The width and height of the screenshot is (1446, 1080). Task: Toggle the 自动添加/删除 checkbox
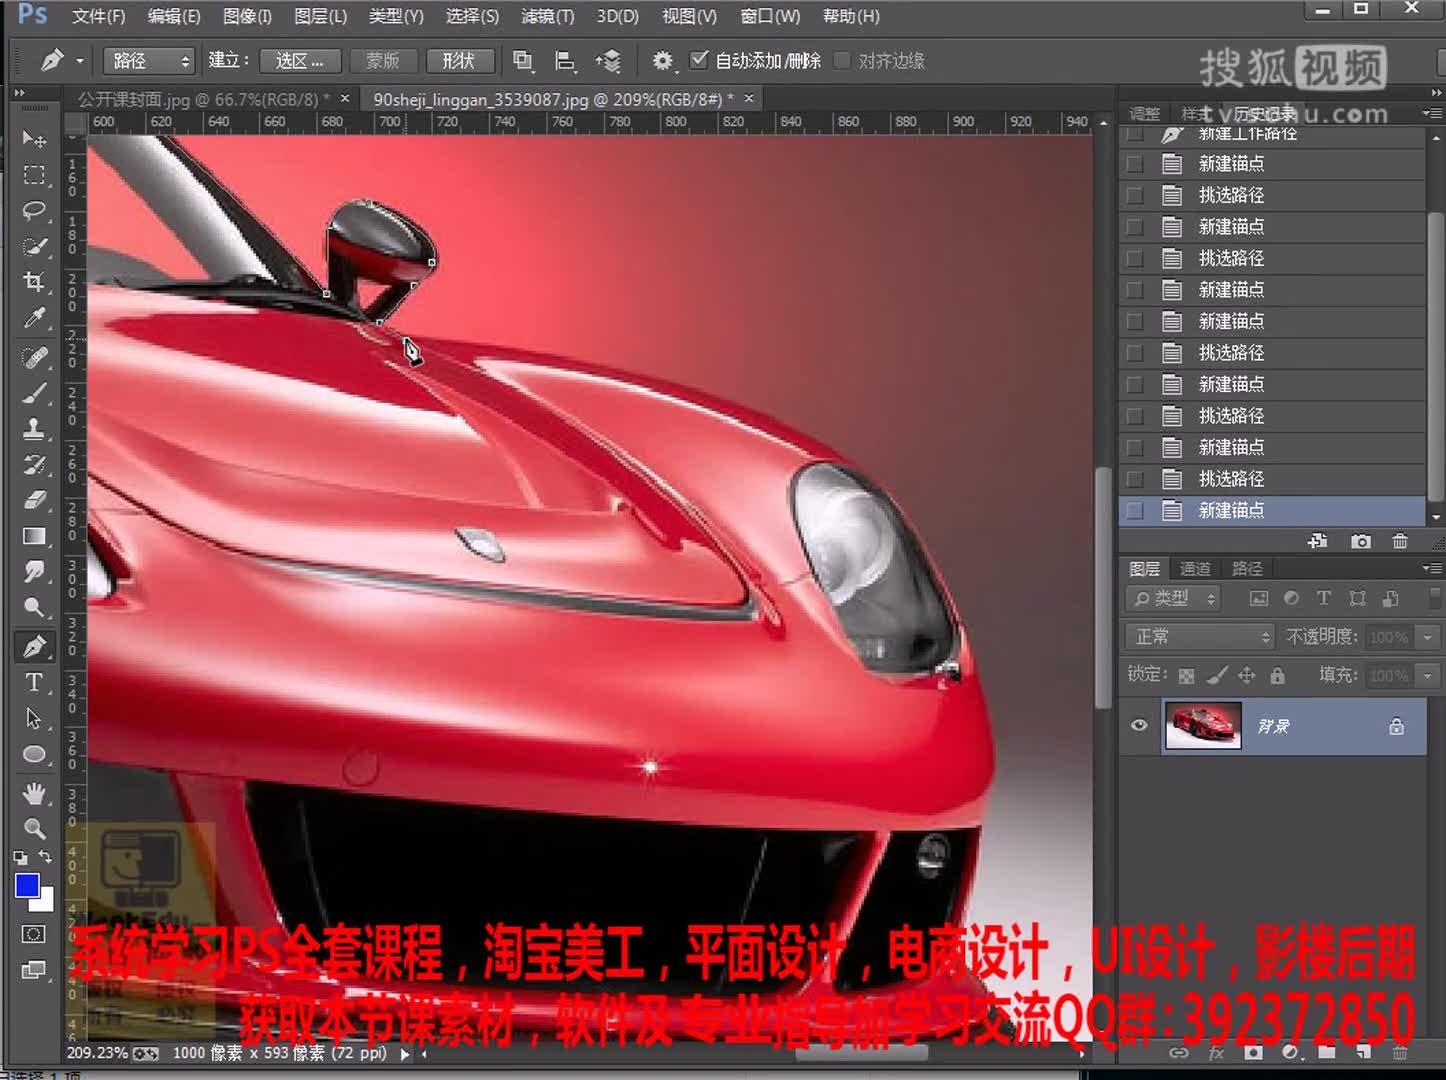point(700,60)
